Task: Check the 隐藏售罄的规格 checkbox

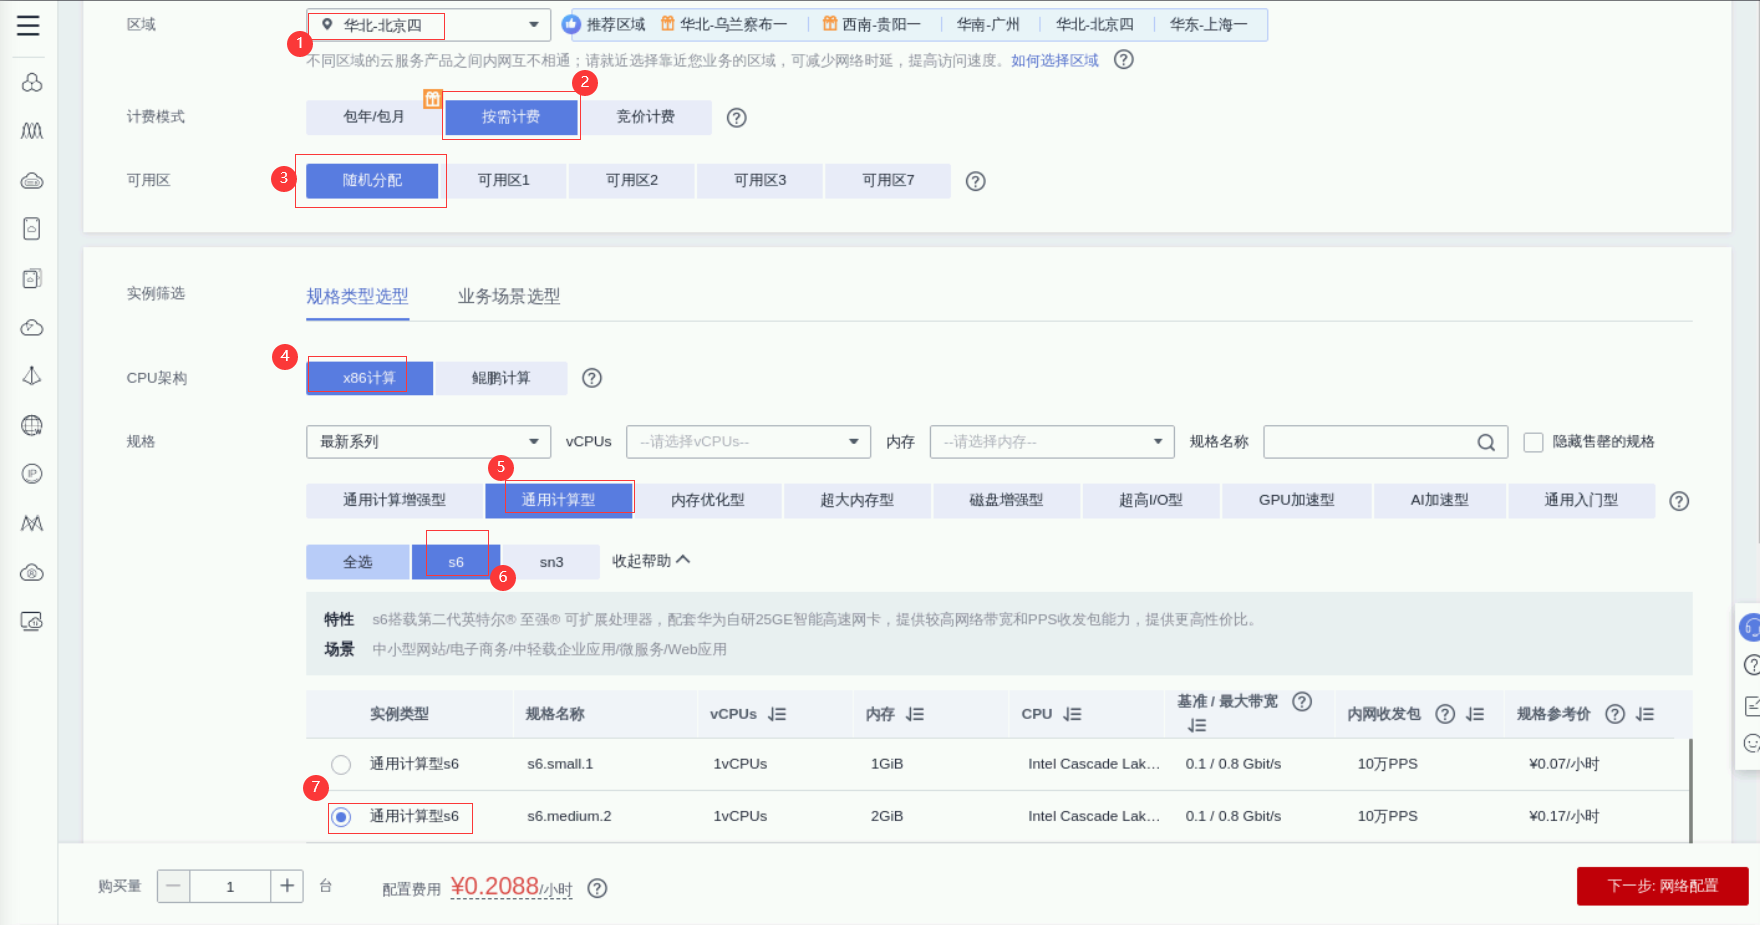Action: click(1533, 442)
